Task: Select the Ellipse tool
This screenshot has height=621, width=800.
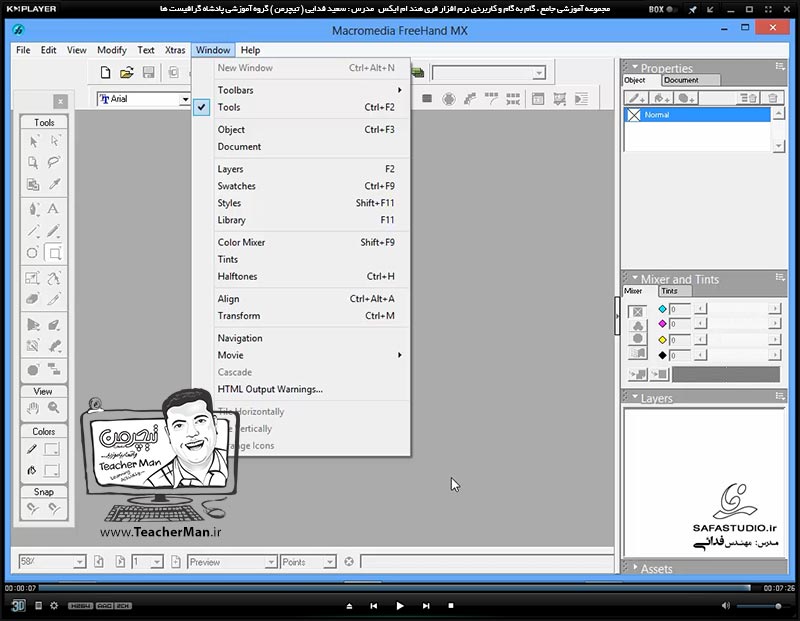Action: tap(33, 253)
